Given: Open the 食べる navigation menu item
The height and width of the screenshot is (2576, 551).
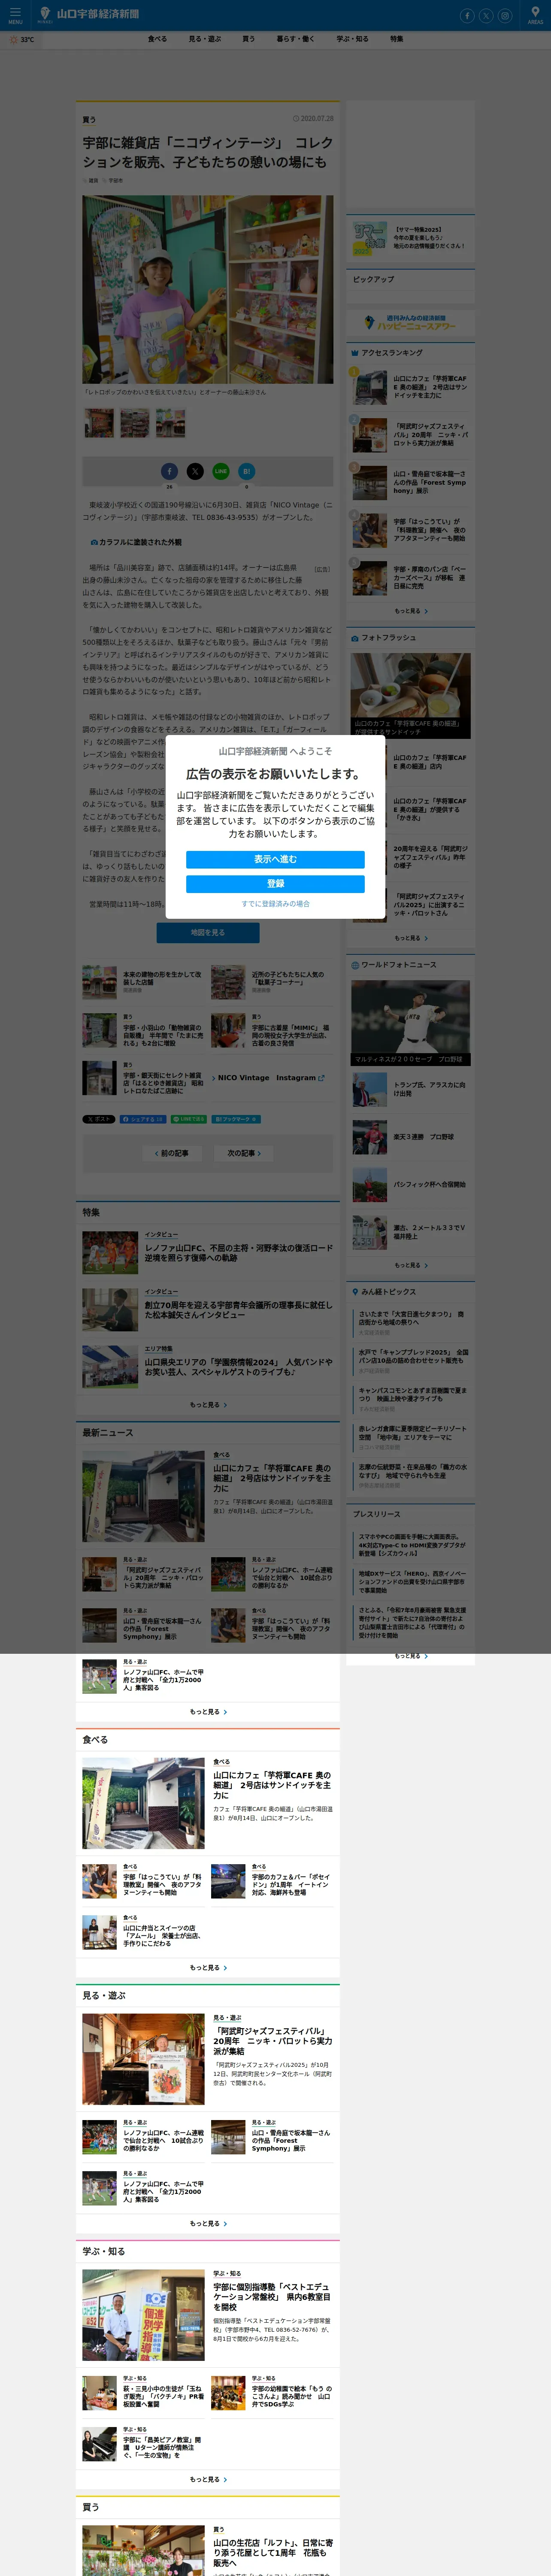Looking at the screenshot, I should 157,39.
